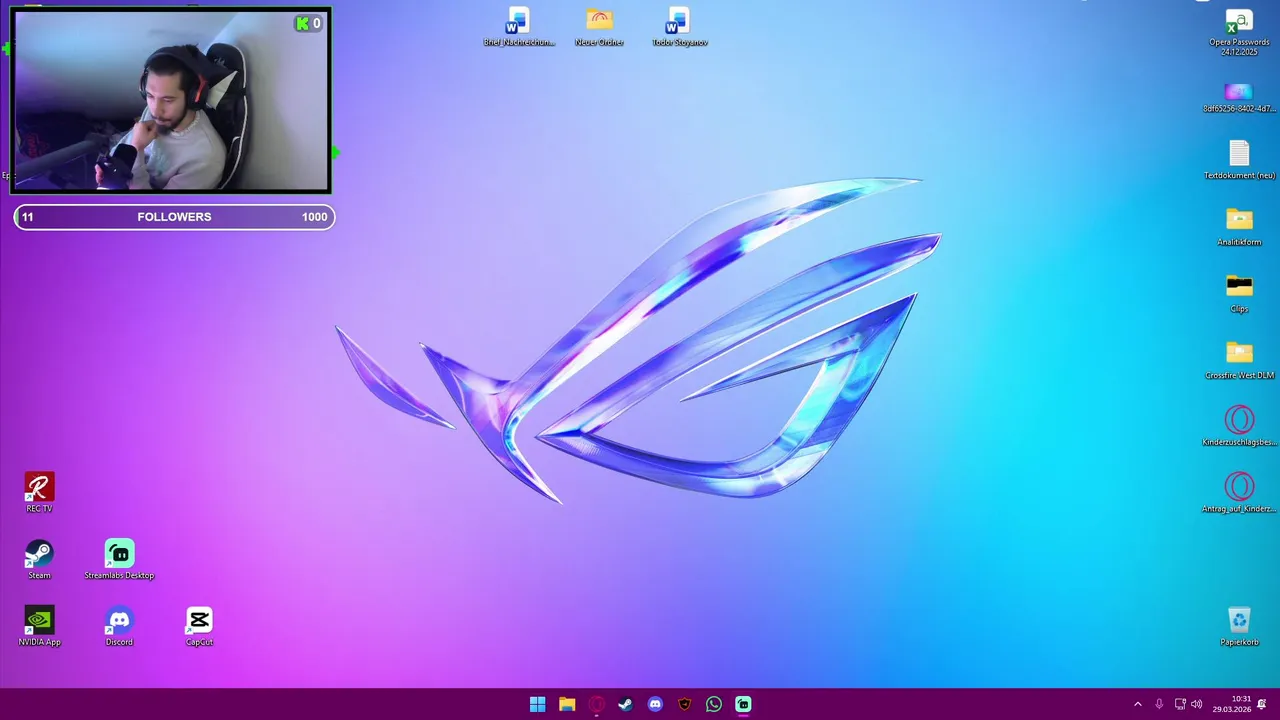Open Streamlabs Desktop shortcut on the desktop
This screenshot has height=720, width=1280.
[x=119, y=560]
